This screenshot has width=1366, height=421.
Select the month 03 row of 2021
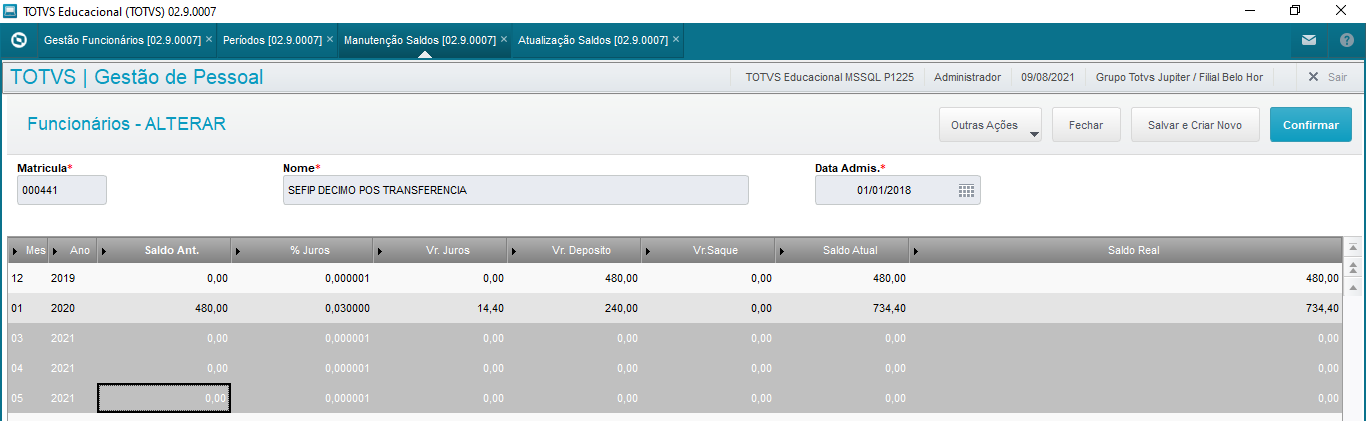pos(675,338)
